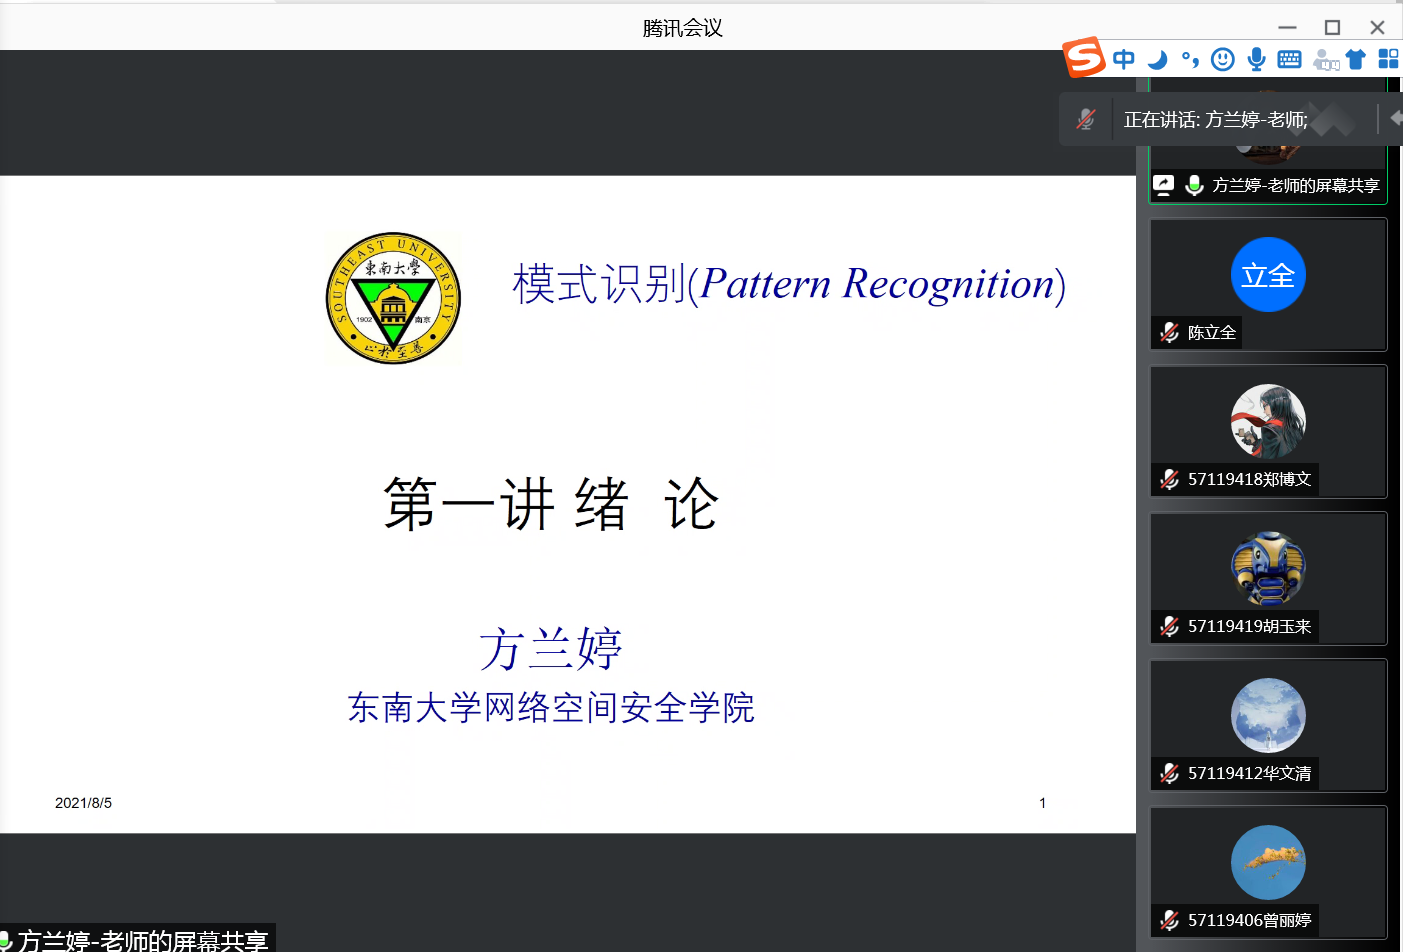
Task: Click the avatar of 57119419胡玉来
Action: tap(1268, 569)
